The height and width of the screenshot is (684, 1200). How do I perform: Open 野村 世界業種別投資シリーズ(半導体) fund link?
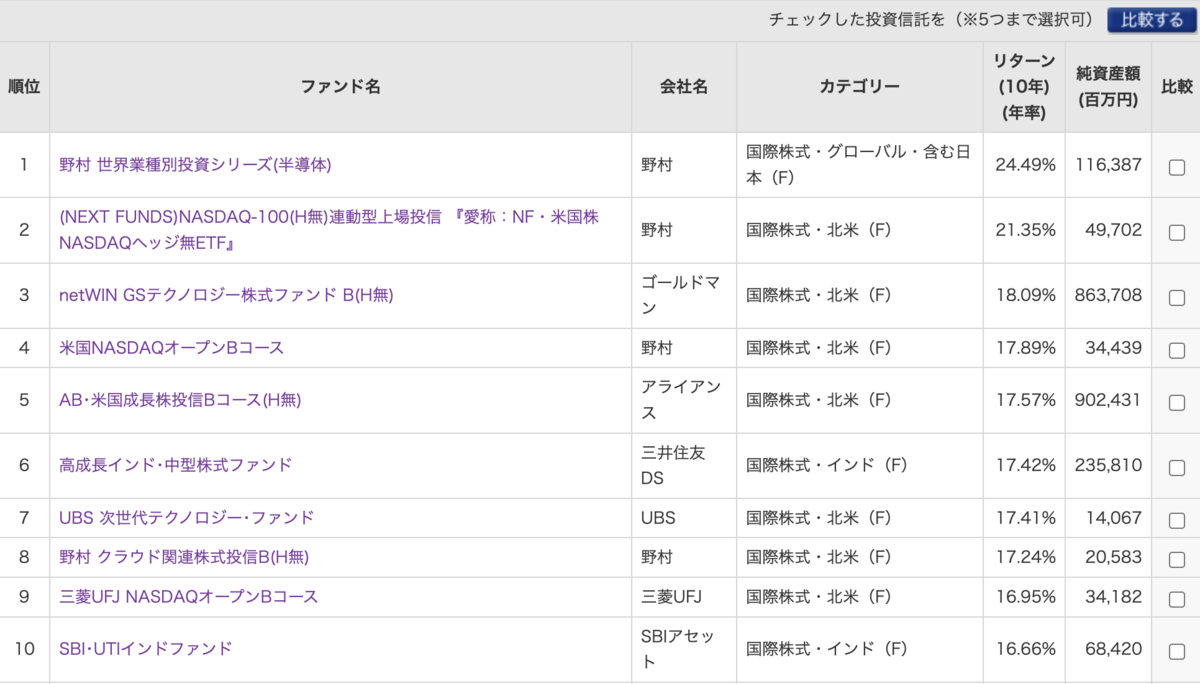[195, 164]
